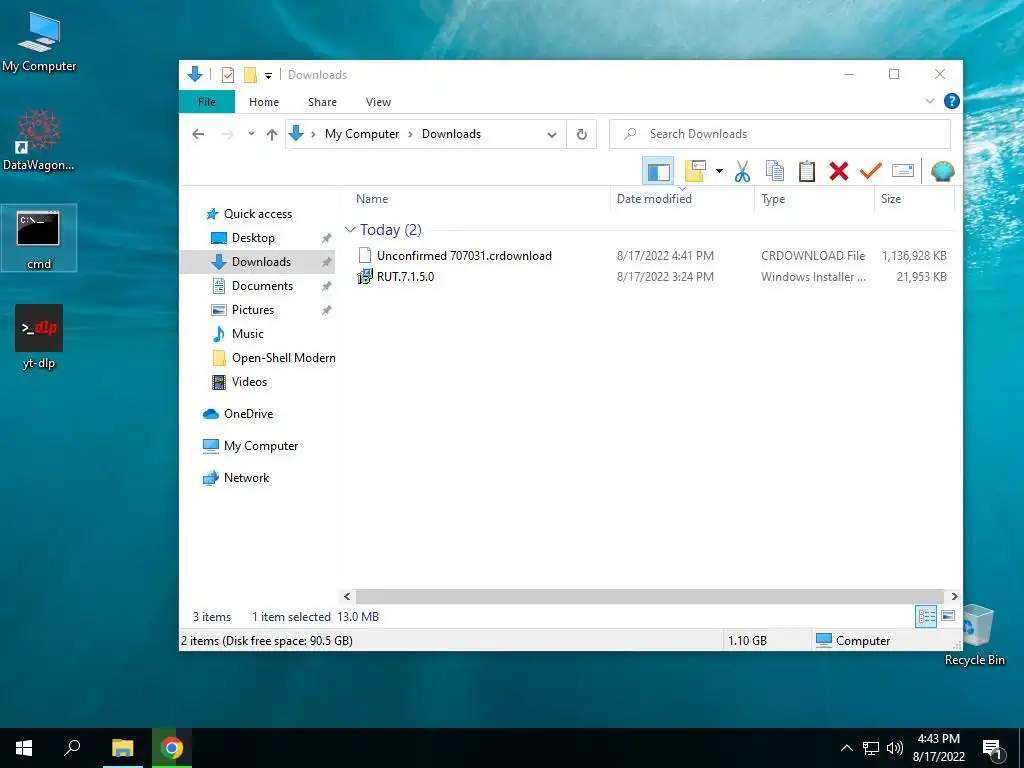This screenshot has height=768, width=1024.
Task: Click File Explorer on the taskbar
Action: [122, 748]
